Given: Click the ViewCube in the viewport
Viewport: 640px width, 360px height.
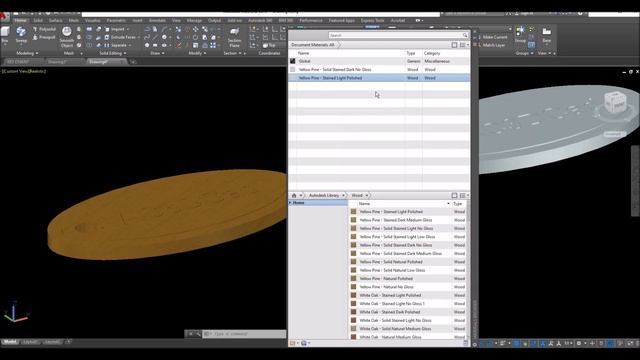Looking at the screenshot, I should [614, 102].
